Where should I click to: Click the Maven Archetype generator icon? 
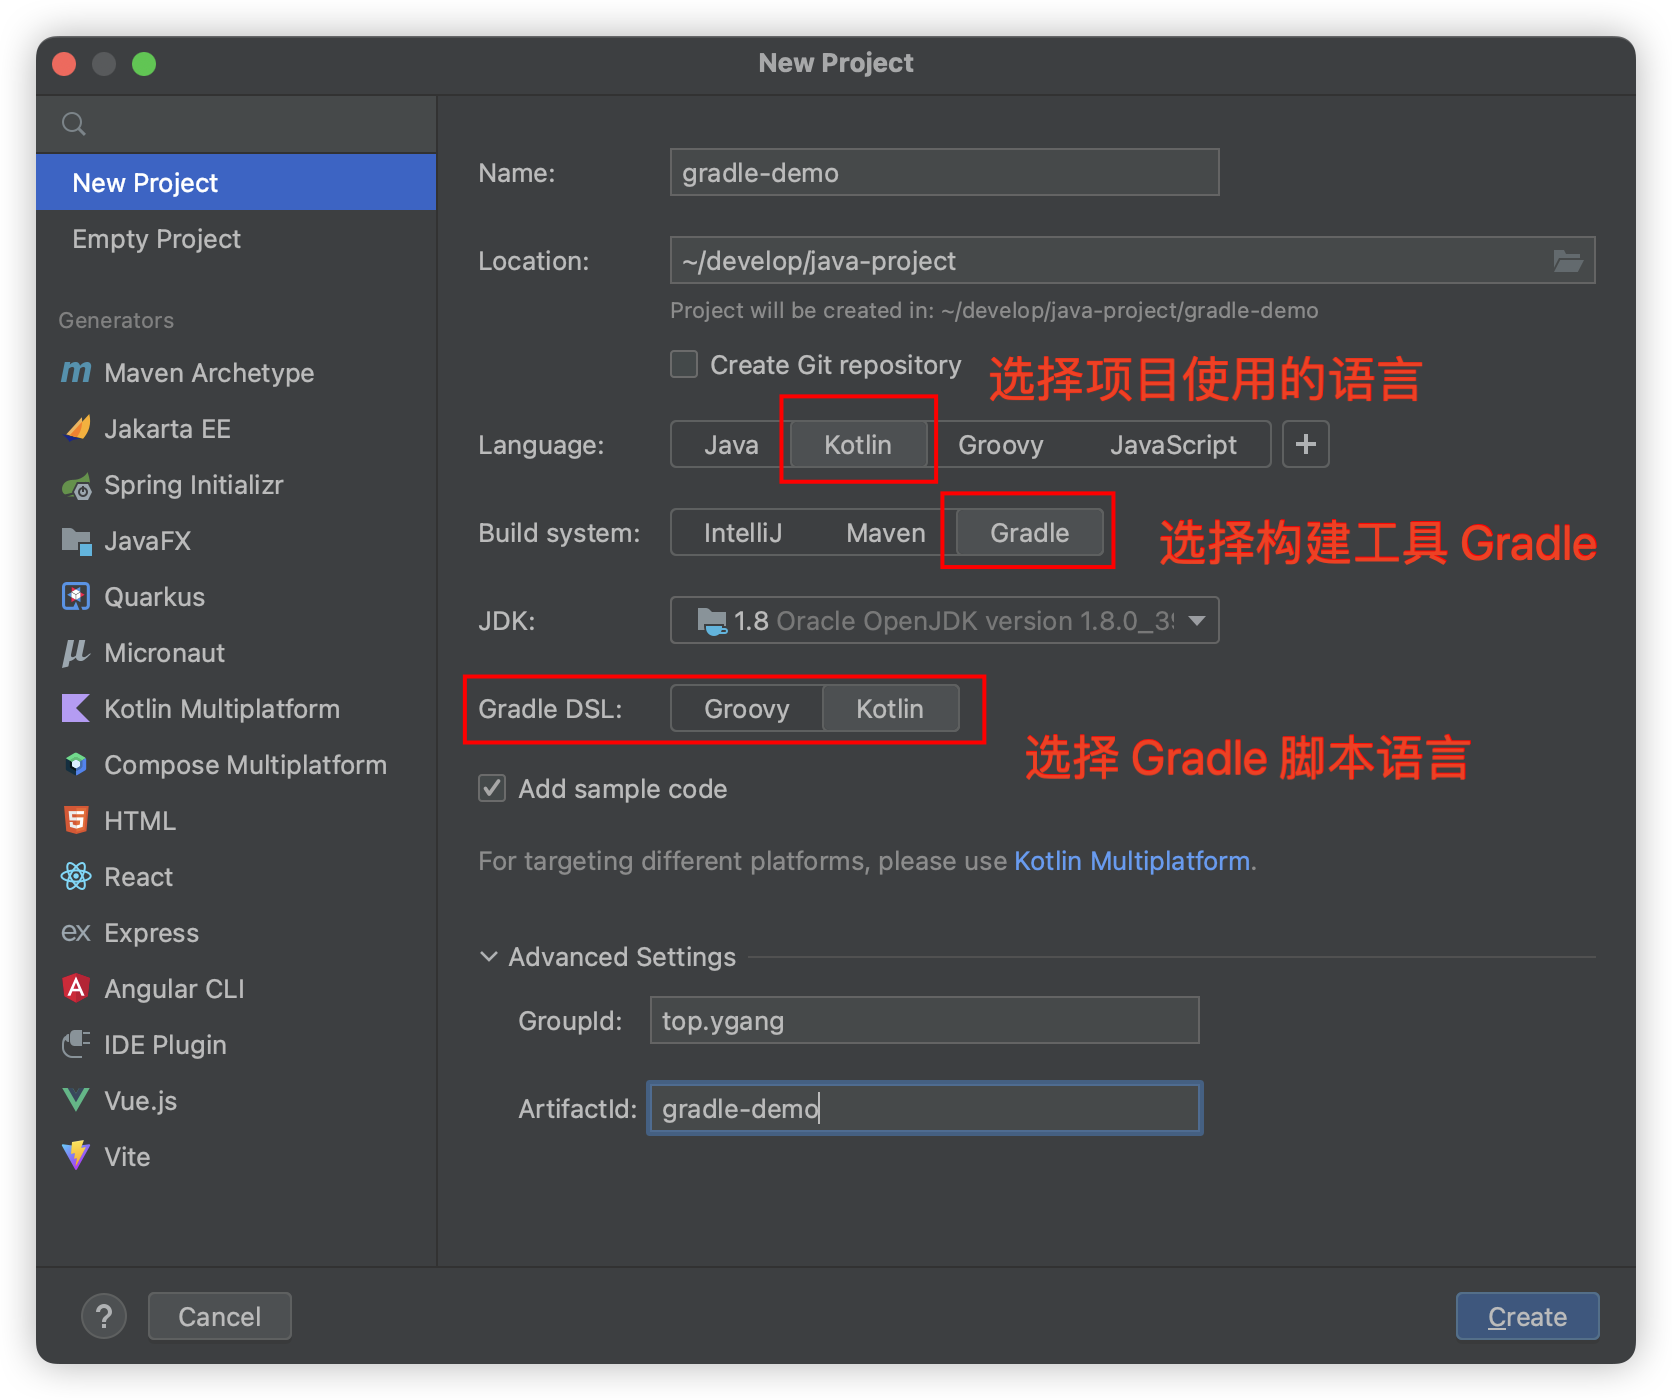[76, 372]
